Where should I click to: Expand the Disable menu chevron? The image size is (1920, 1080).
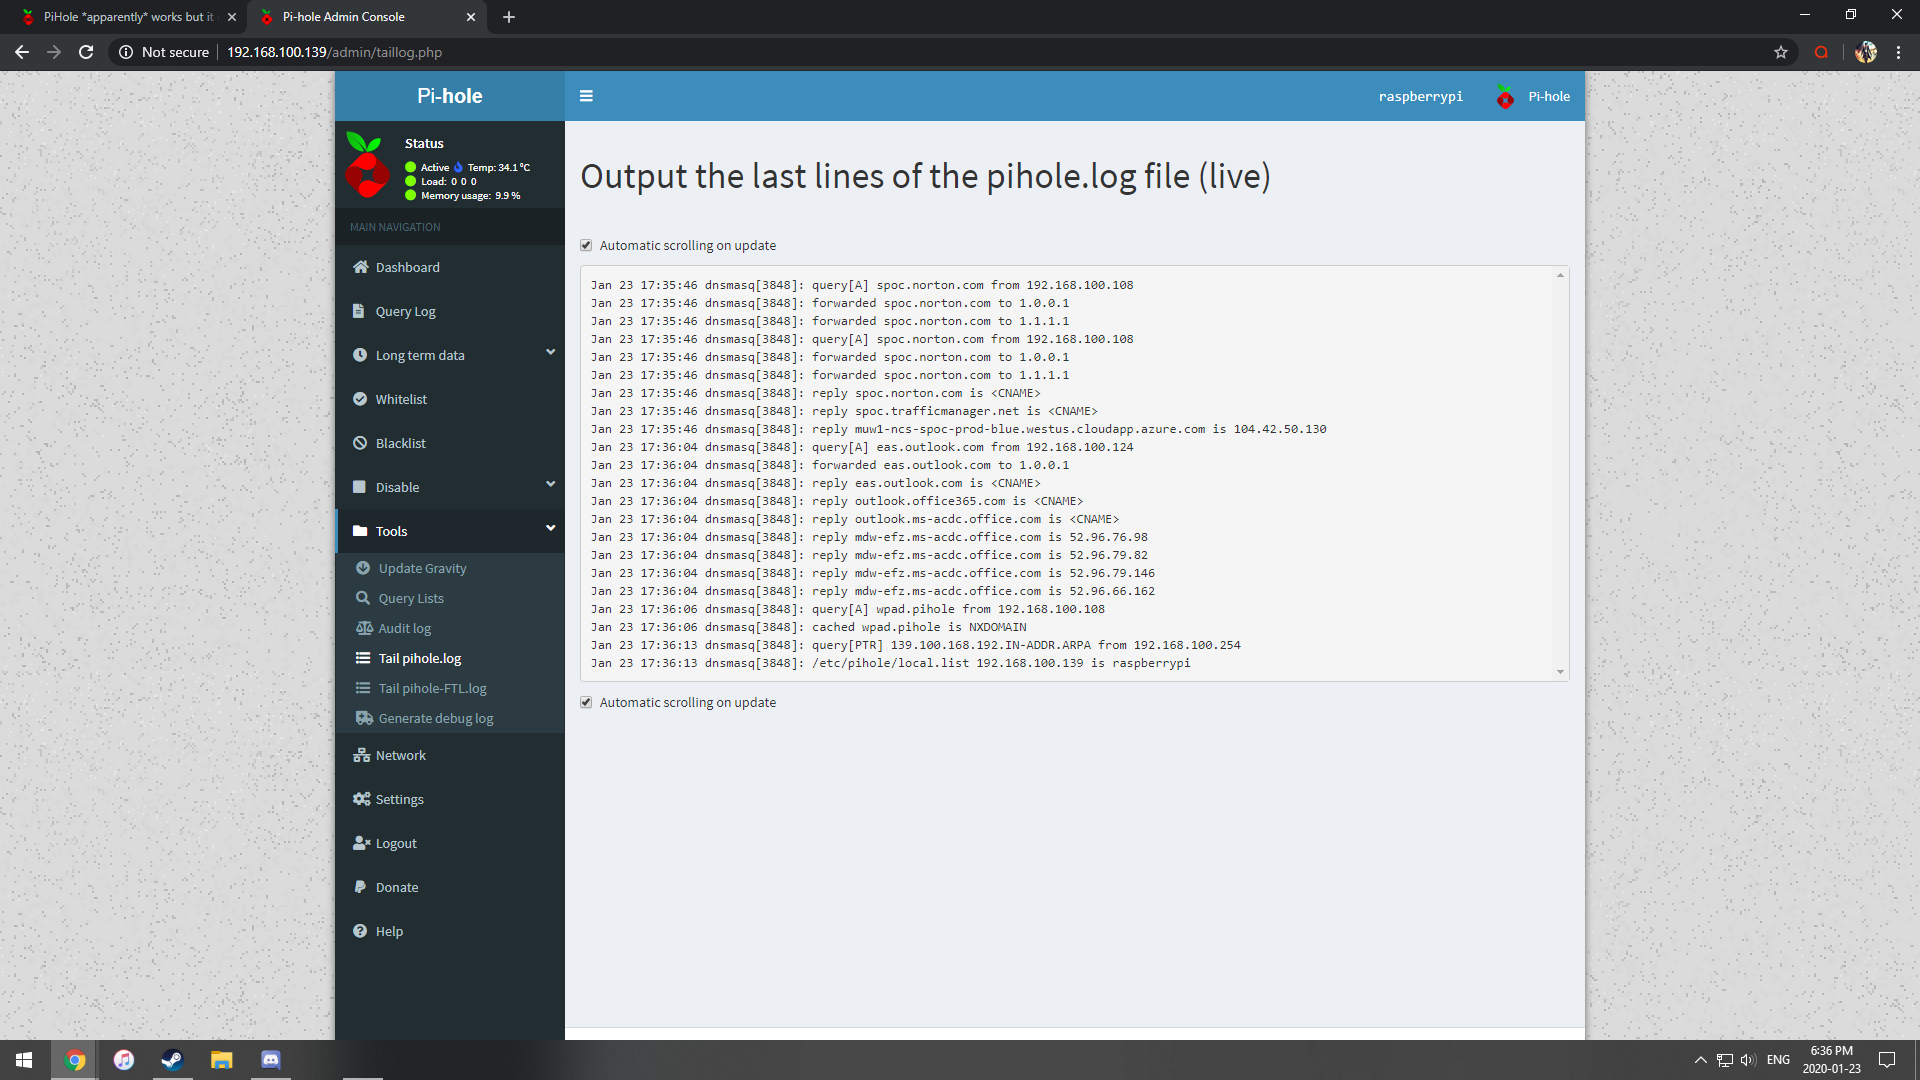pos(550,484)
